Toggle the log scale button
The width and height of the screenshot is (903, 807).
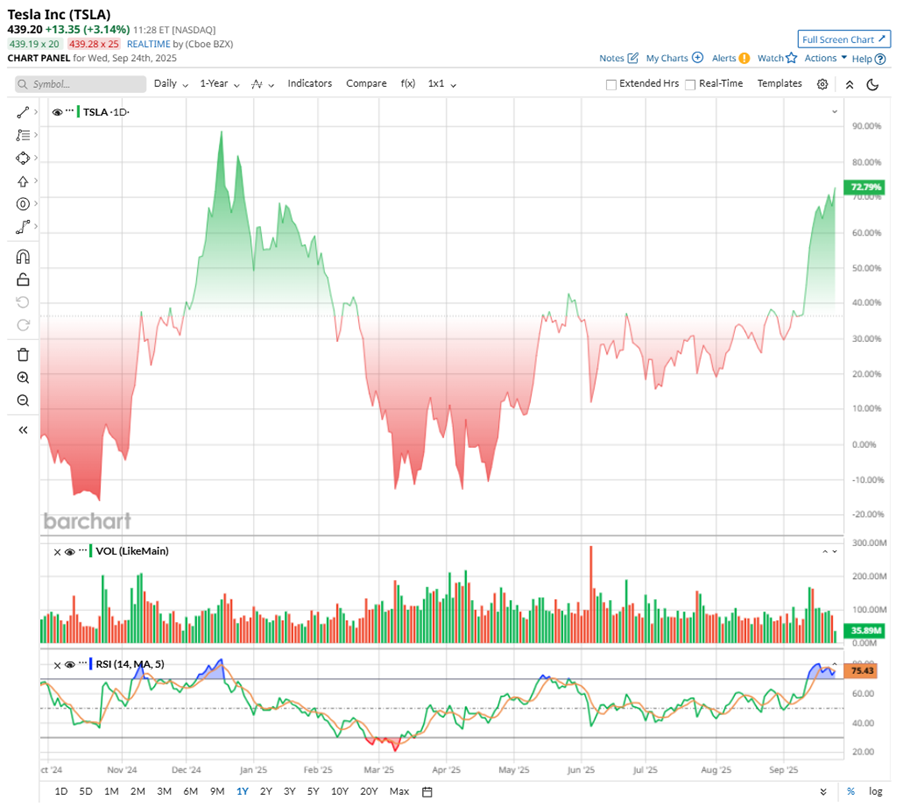(x=875, y=791)
